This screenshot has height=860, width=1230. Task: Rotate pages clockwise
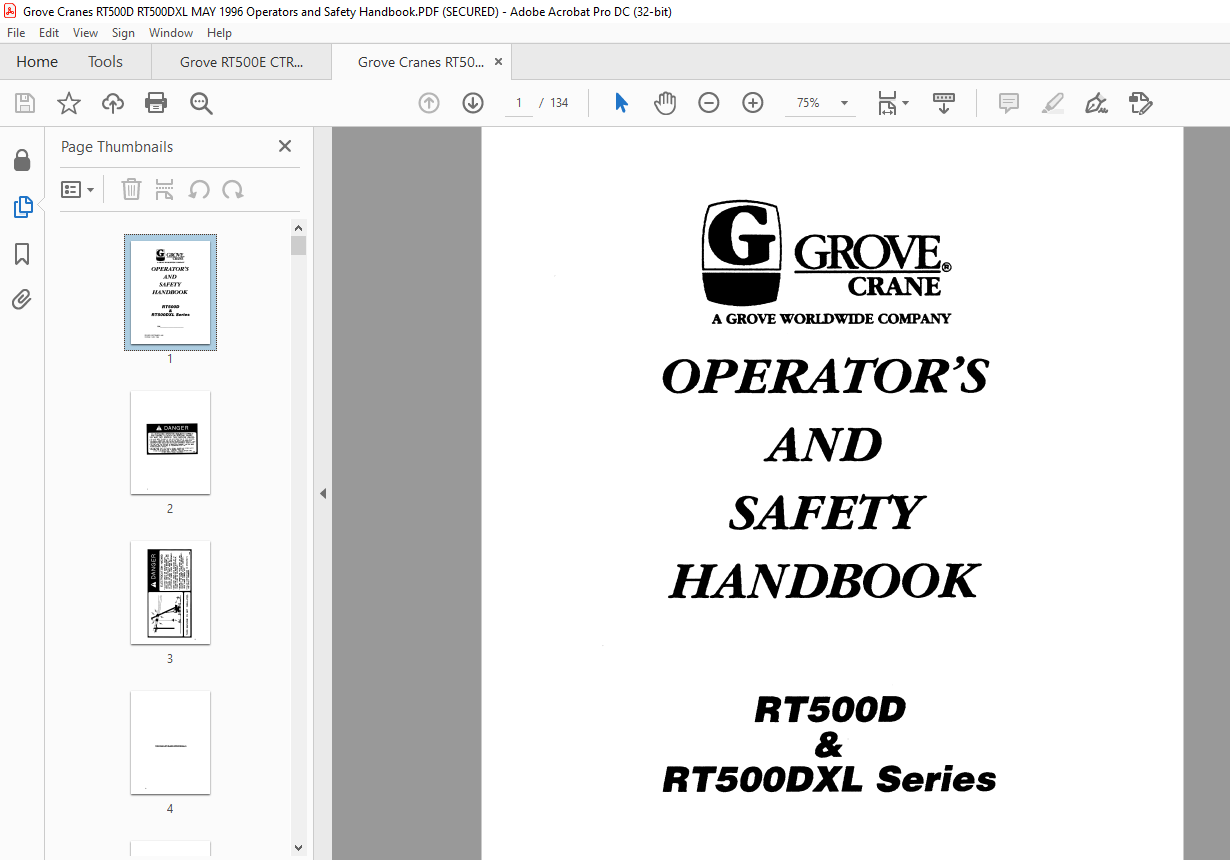[x=233, y=189]
